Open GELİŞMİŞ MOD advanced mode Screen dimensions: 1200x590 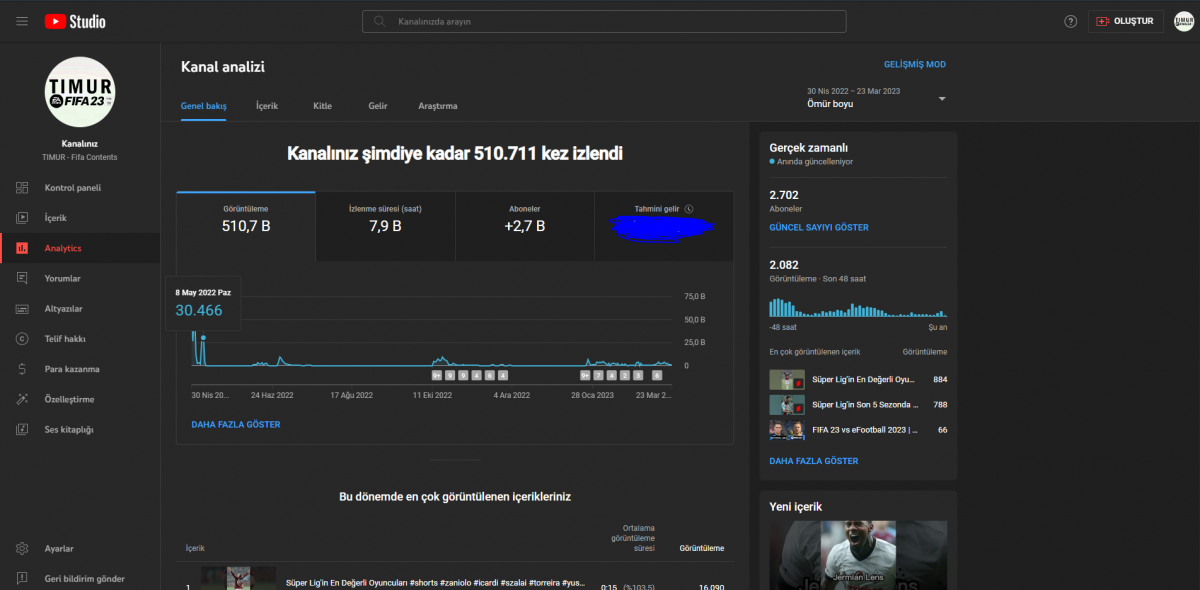point(915,64)
